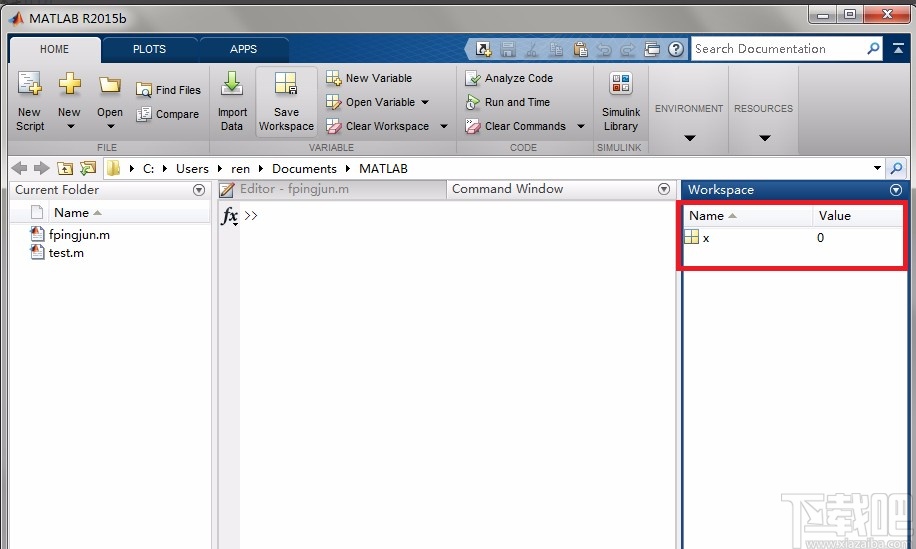Click the Switch Windows icon
This screenshot has height=549, width=916.
652,49
